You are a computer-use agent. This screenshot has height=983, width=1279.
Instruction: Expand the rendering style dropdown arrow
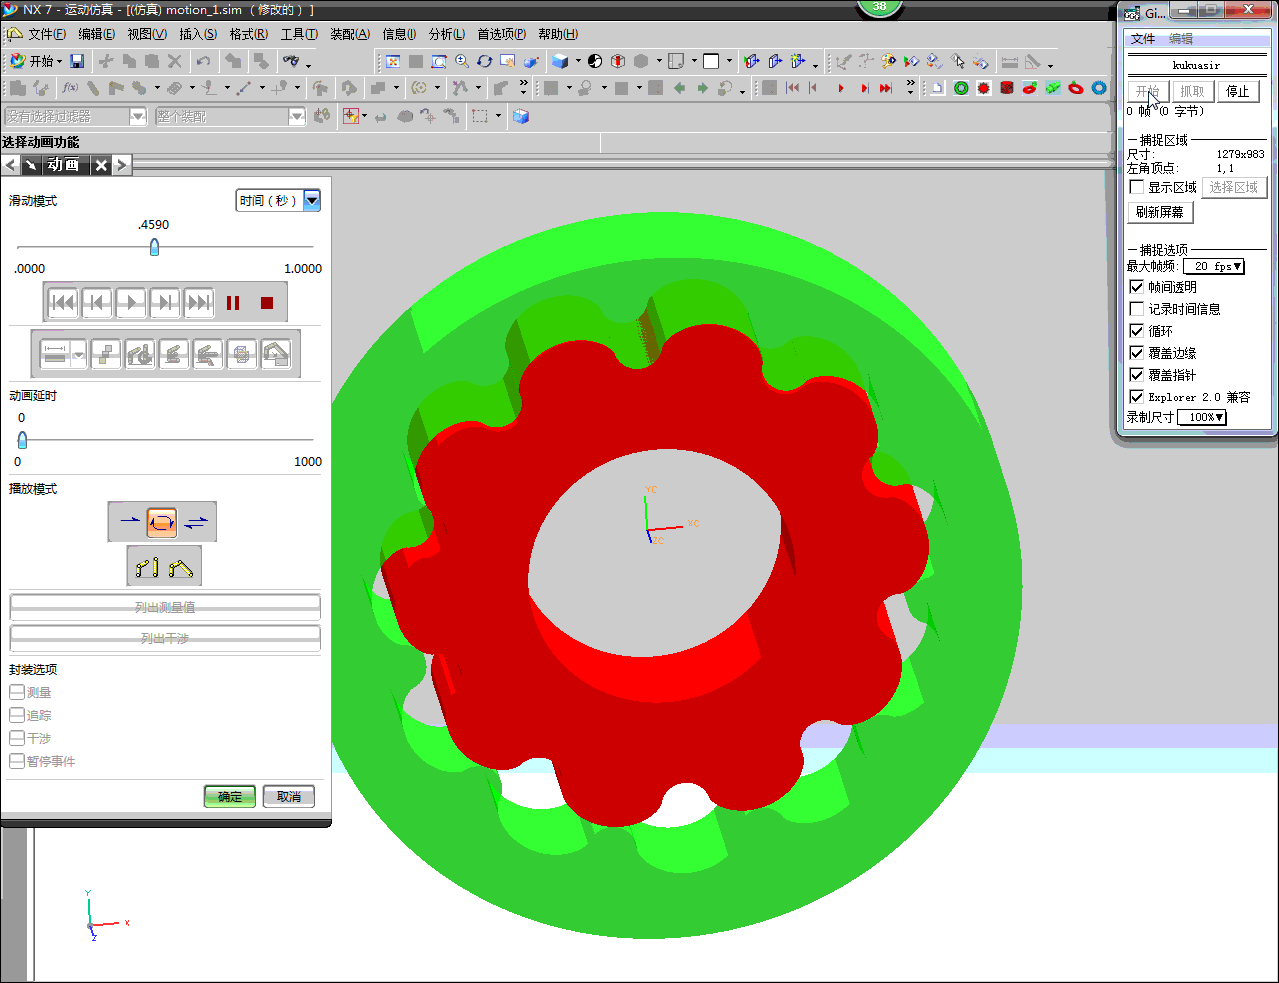pos(579,61)
